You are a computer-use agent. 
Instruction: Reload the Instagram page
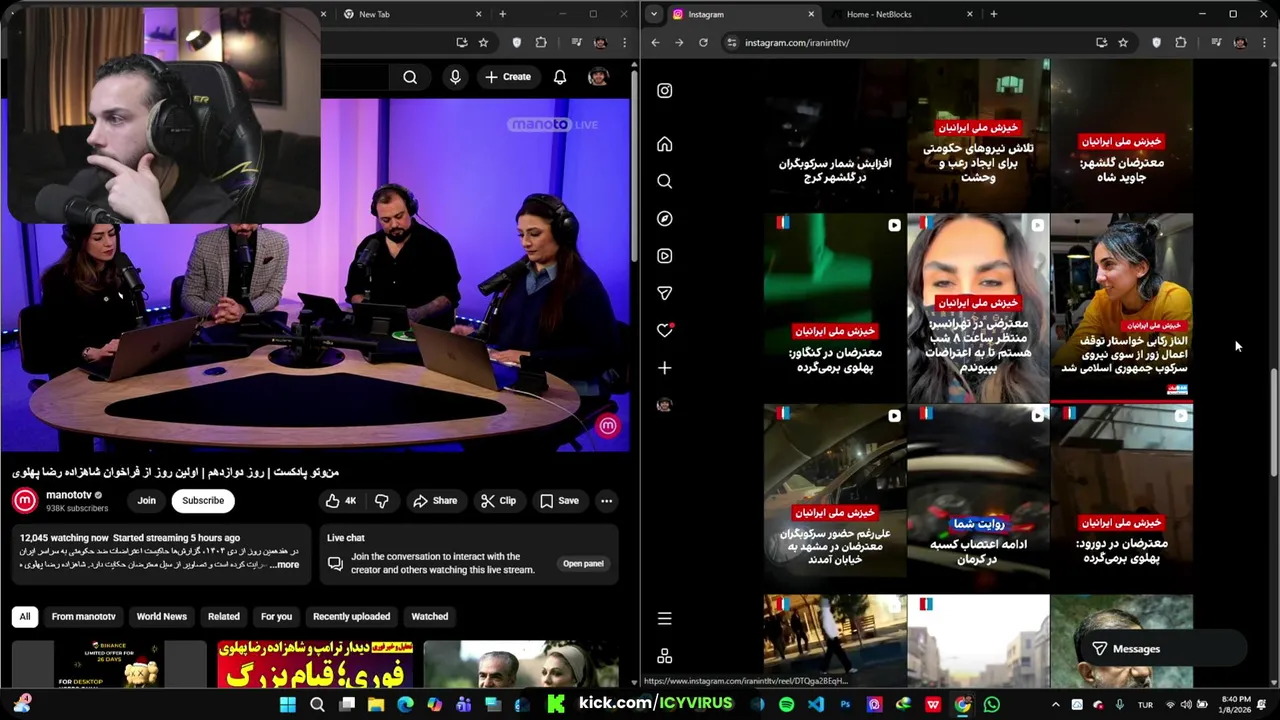pos(703,43)
